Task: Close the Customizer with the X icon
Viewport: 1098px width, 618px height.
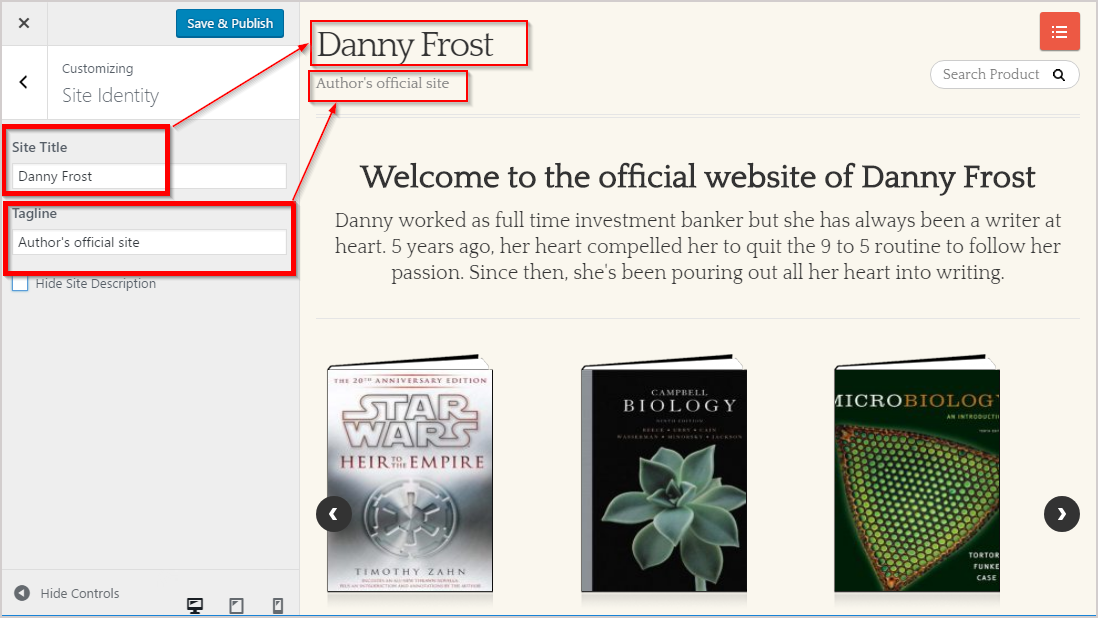Action: point(24,23)
